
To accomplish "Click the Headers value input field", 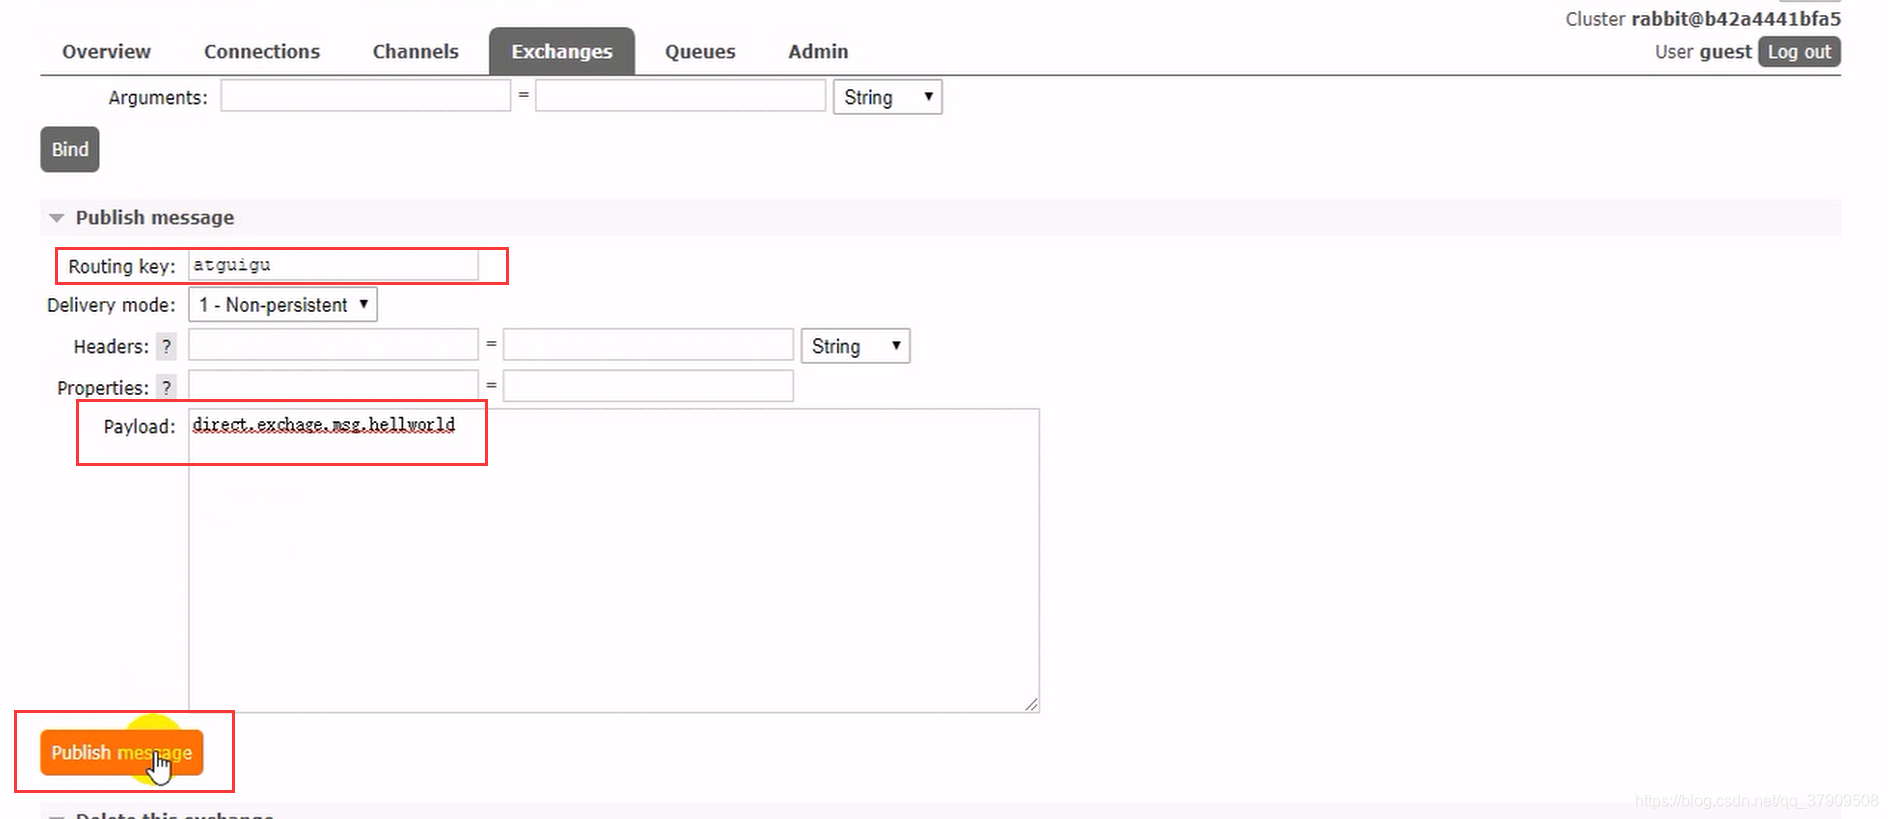I will [648, 345].
